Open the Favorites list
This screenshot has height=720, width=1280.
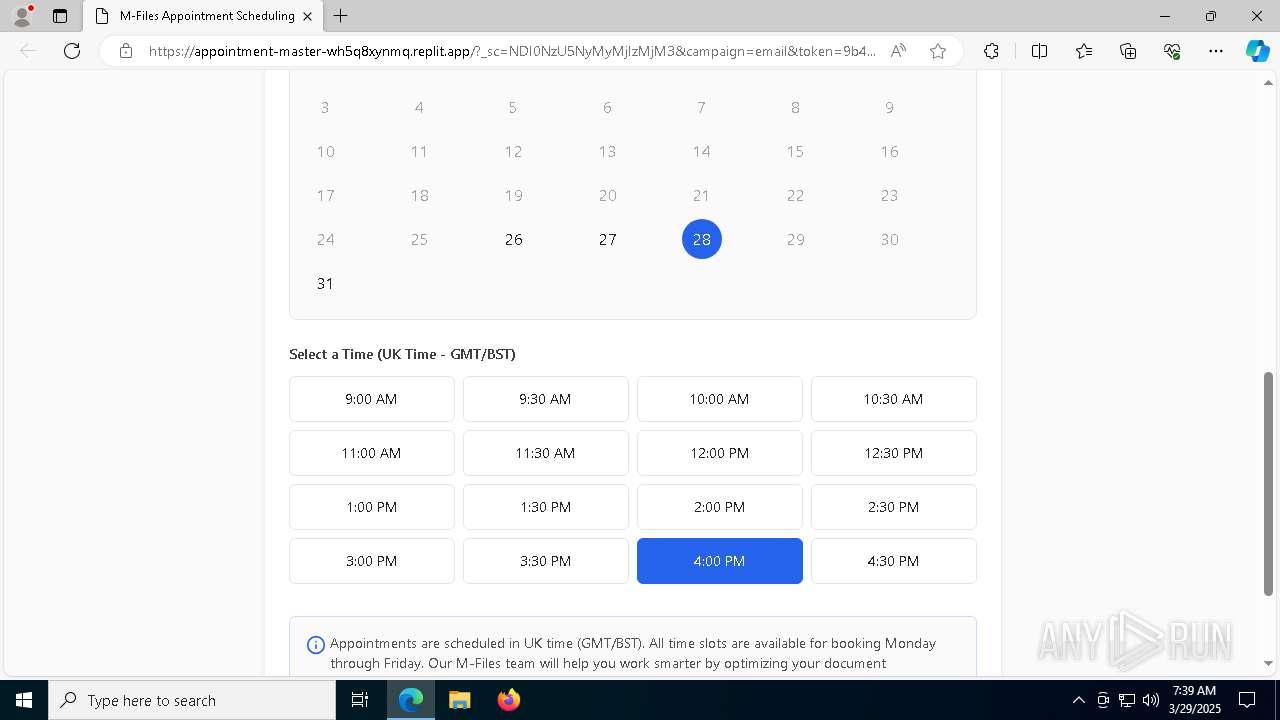tap(1084, 51)
